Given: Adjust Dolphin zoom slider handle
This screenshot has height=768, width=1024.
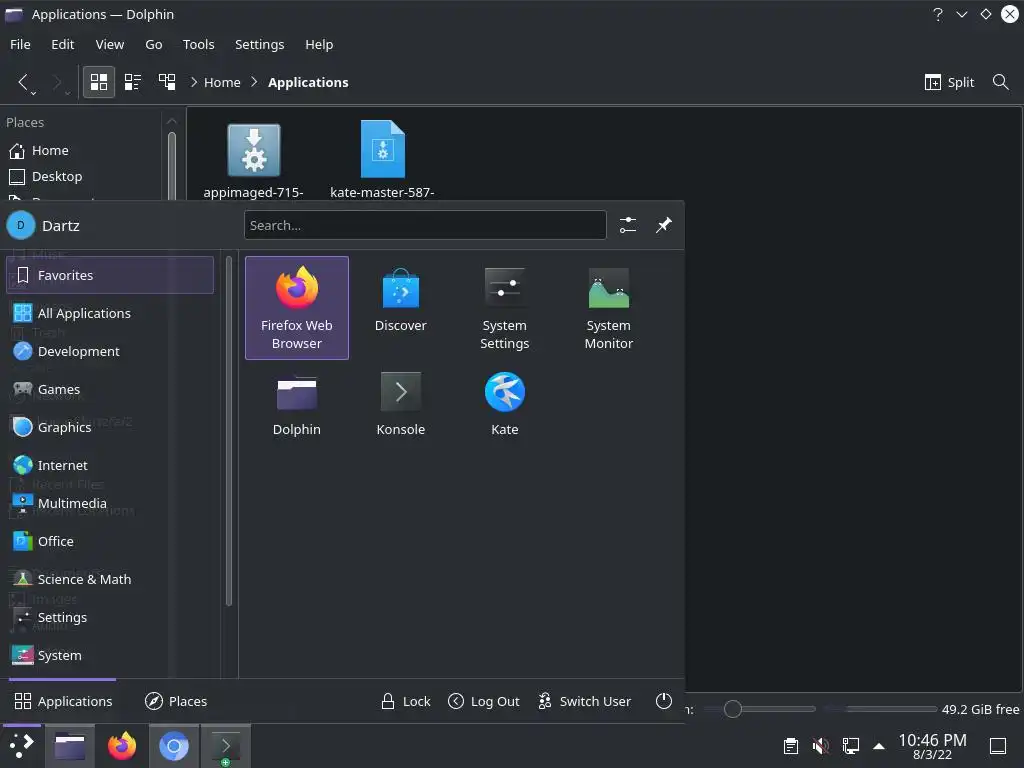Looking at the screenshot, I should point(733,709).
